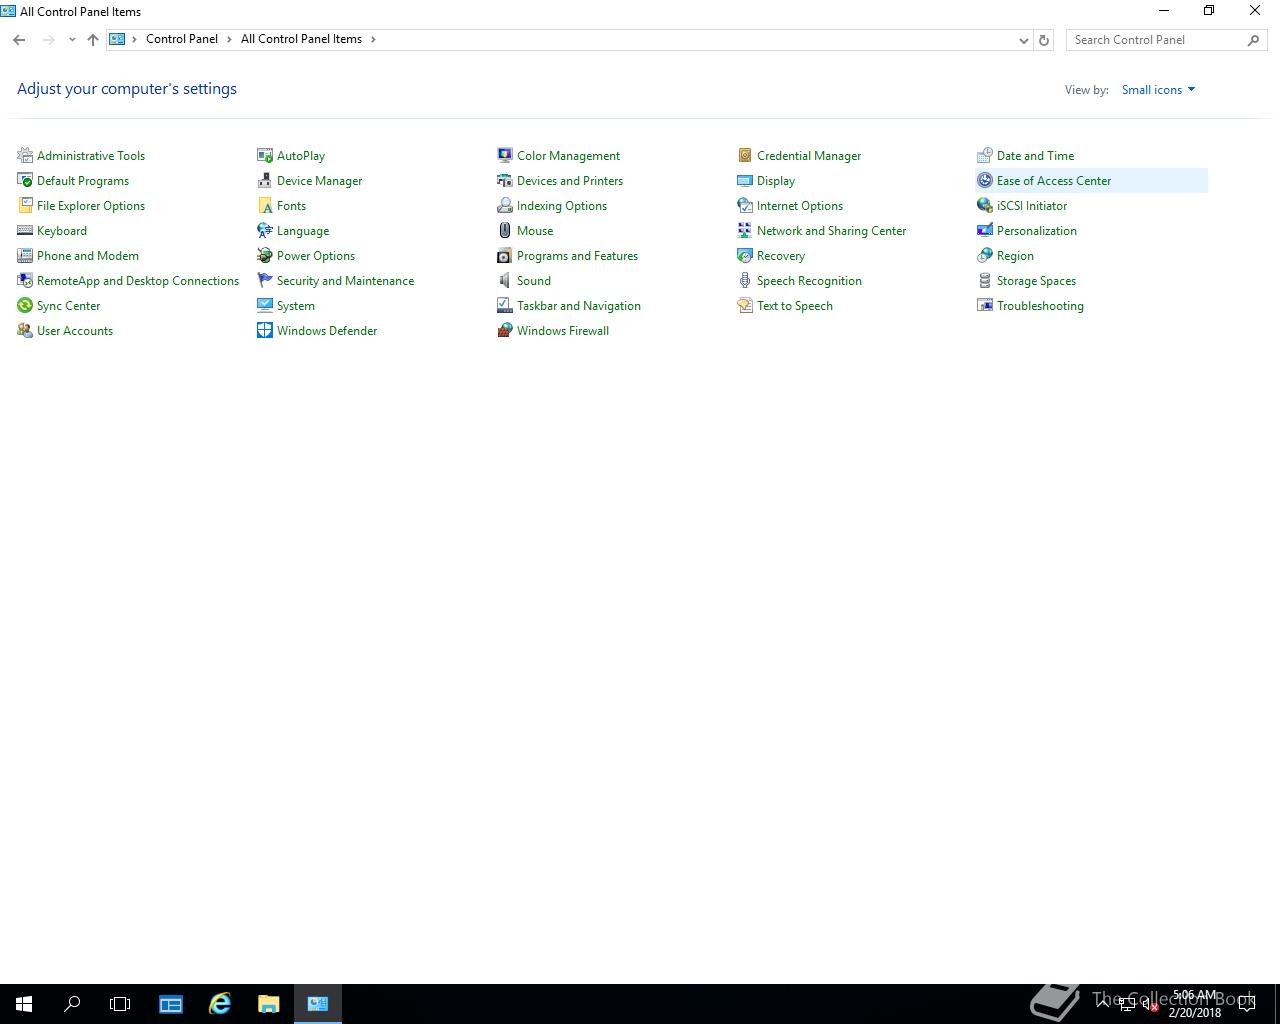The height and width of the screenshot is (1024, 1280).
Task: Open the Internet Options link
Action: pos(800,205)
